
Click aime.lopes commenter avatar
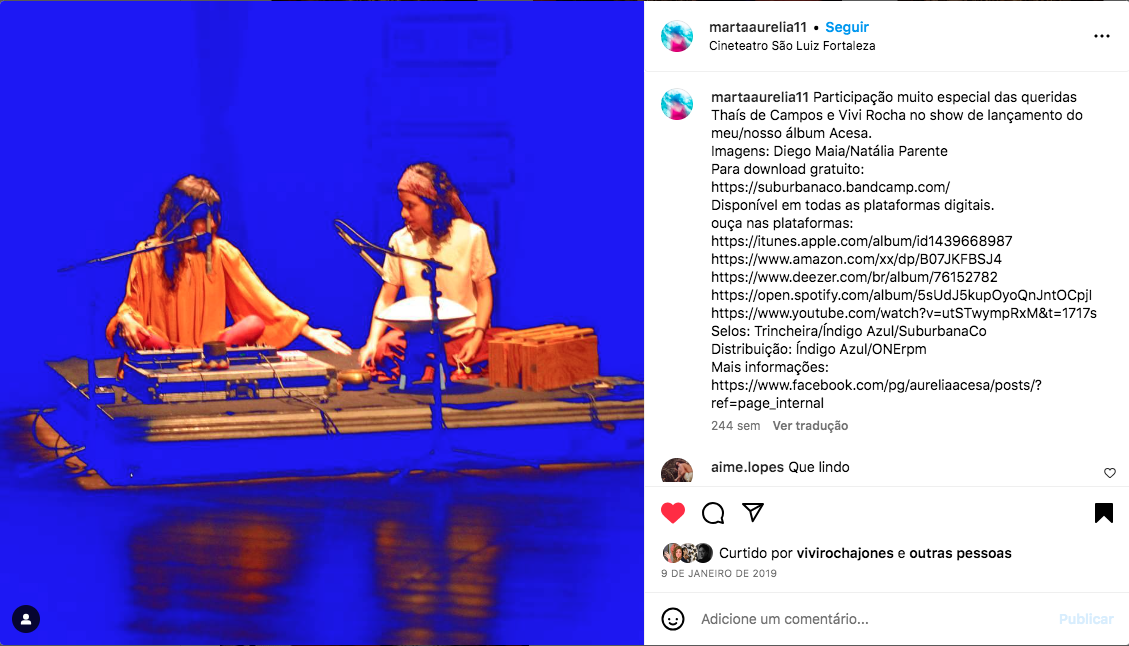[677, 470]
